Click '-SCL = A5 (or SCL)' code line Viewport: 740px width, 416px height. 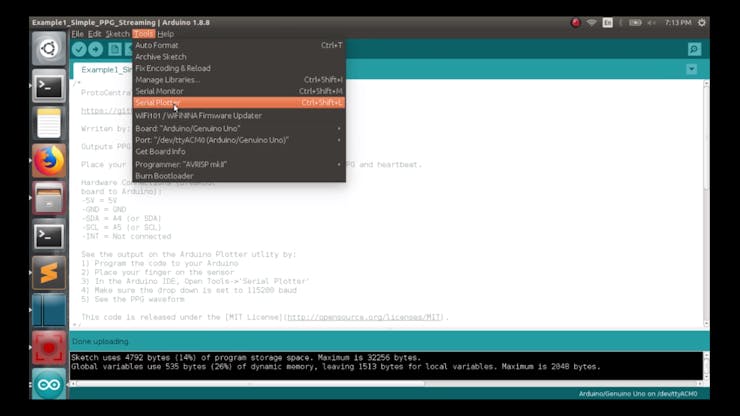[x=121, y=228]
